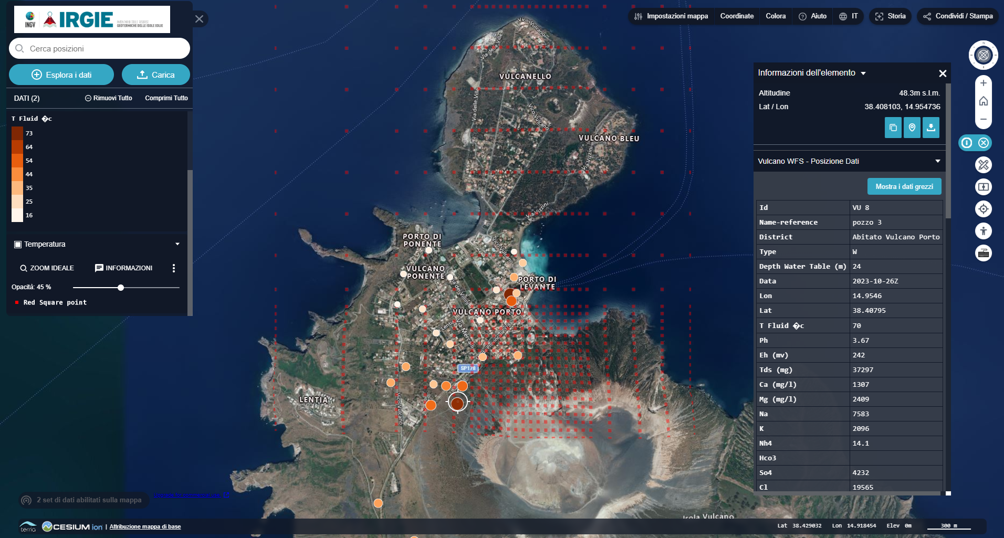1004x538 pixels.
Task: Toggle feature info picker mode button
Action: (967, 143)
